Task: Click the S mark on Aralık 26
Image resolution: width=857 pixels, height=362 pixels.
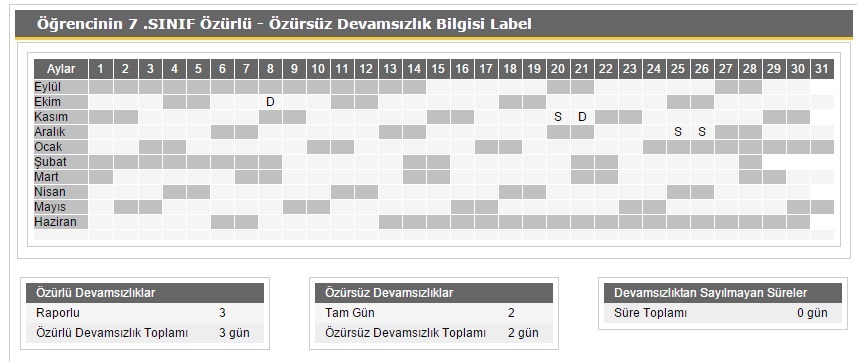Action: tap(702, 132)
